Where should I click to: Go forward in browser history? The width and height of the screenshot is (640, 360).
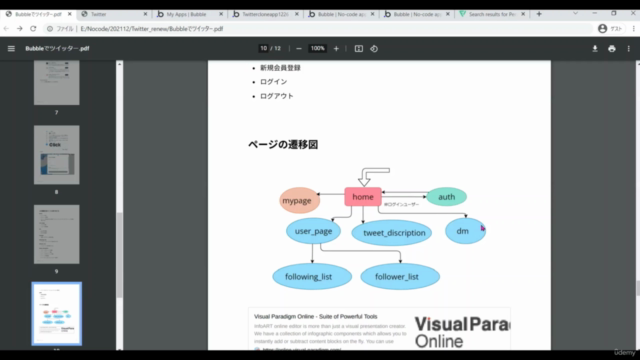click(20, 29)
